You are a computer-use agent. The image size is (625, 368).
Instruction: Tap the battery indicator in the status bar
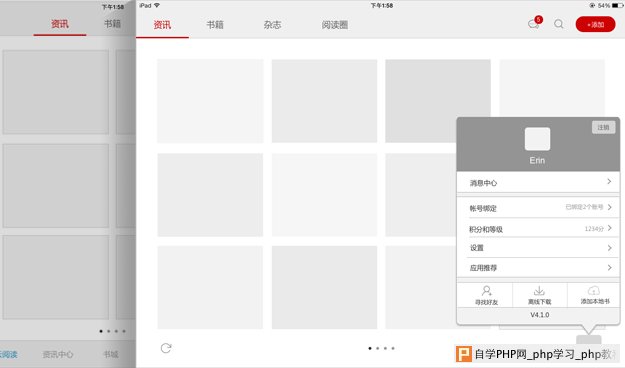coord(617,6)
